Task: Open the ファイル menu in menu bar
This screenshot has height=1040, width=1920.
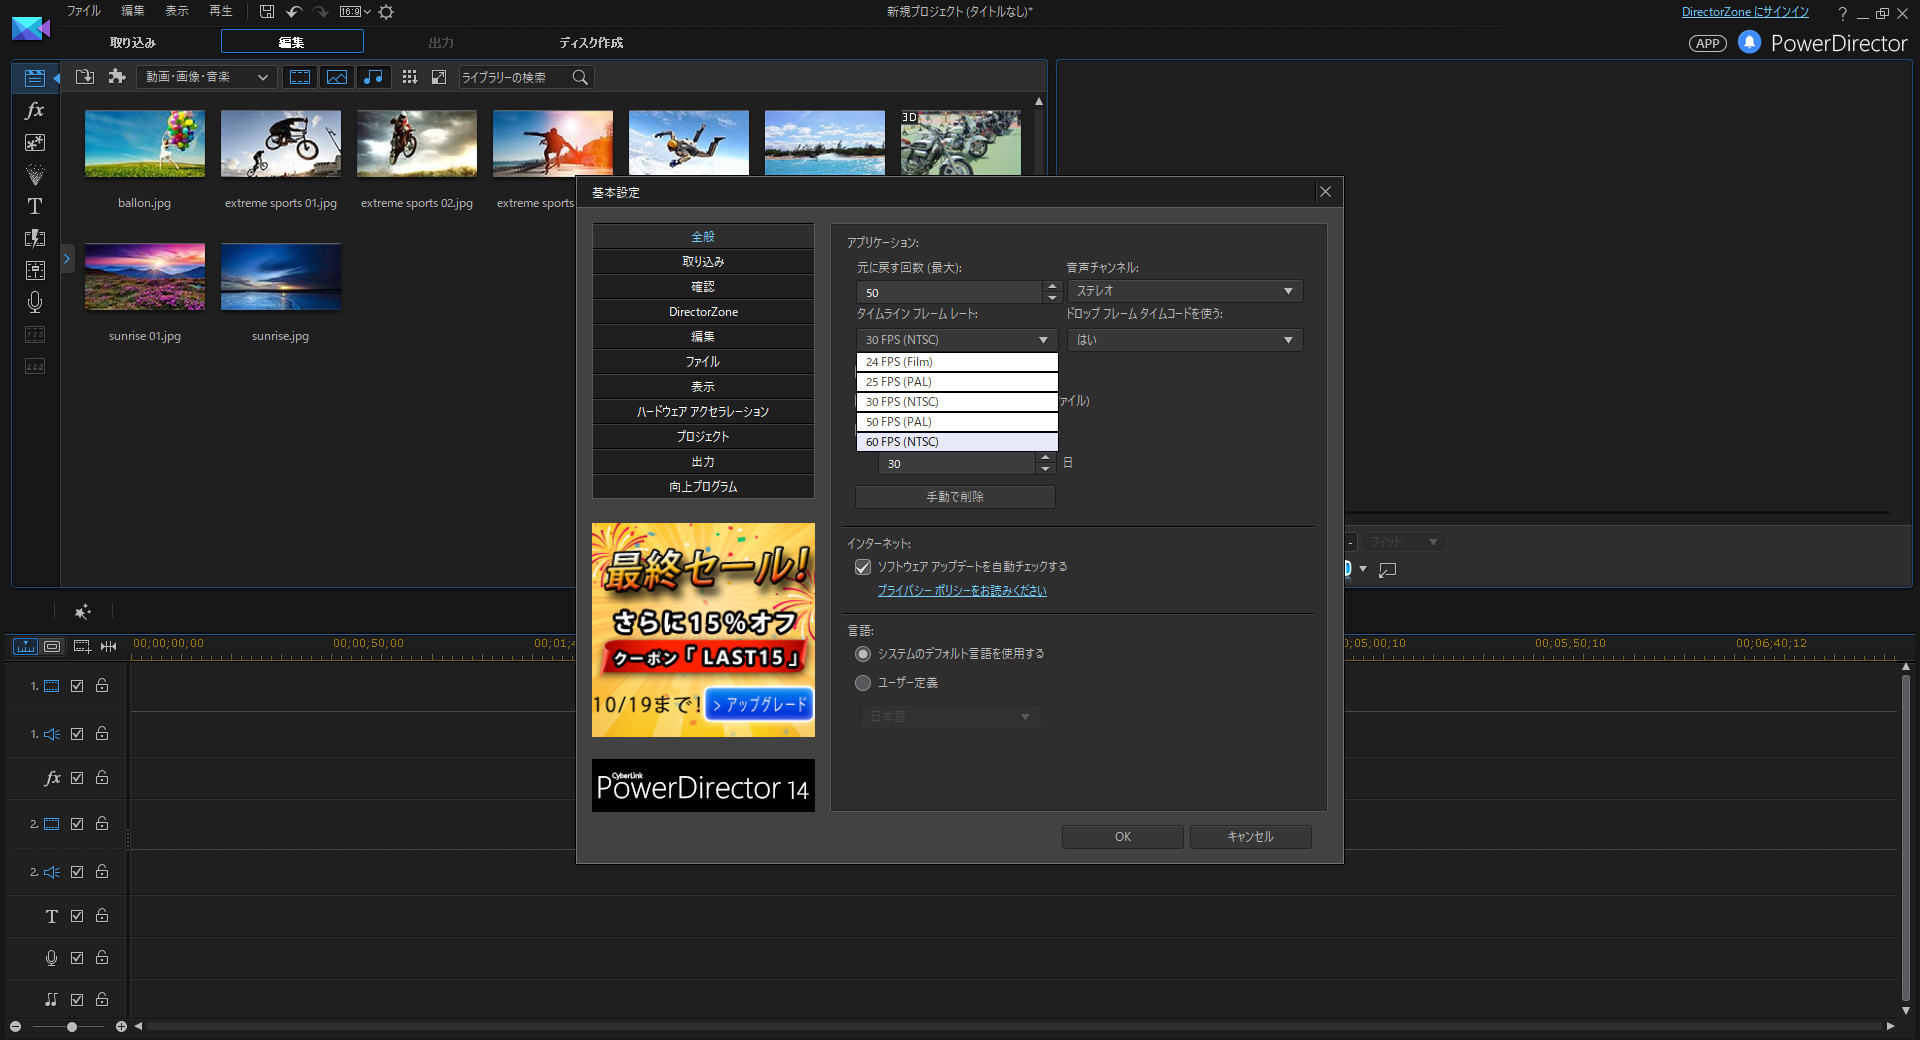Action: coord(84,11)
